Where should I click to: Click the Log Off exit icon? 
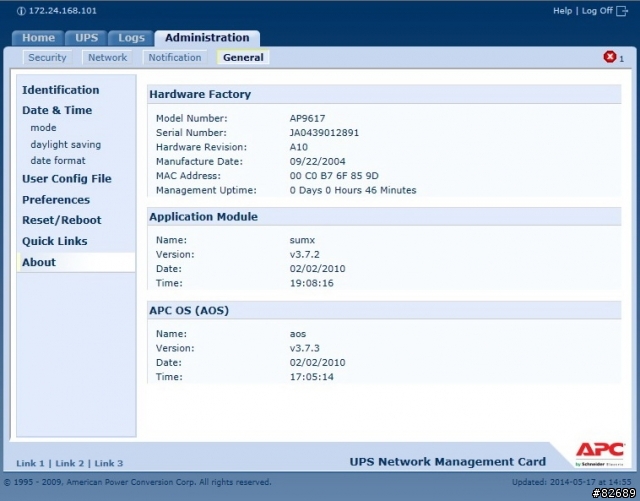[x=622, y=11]
